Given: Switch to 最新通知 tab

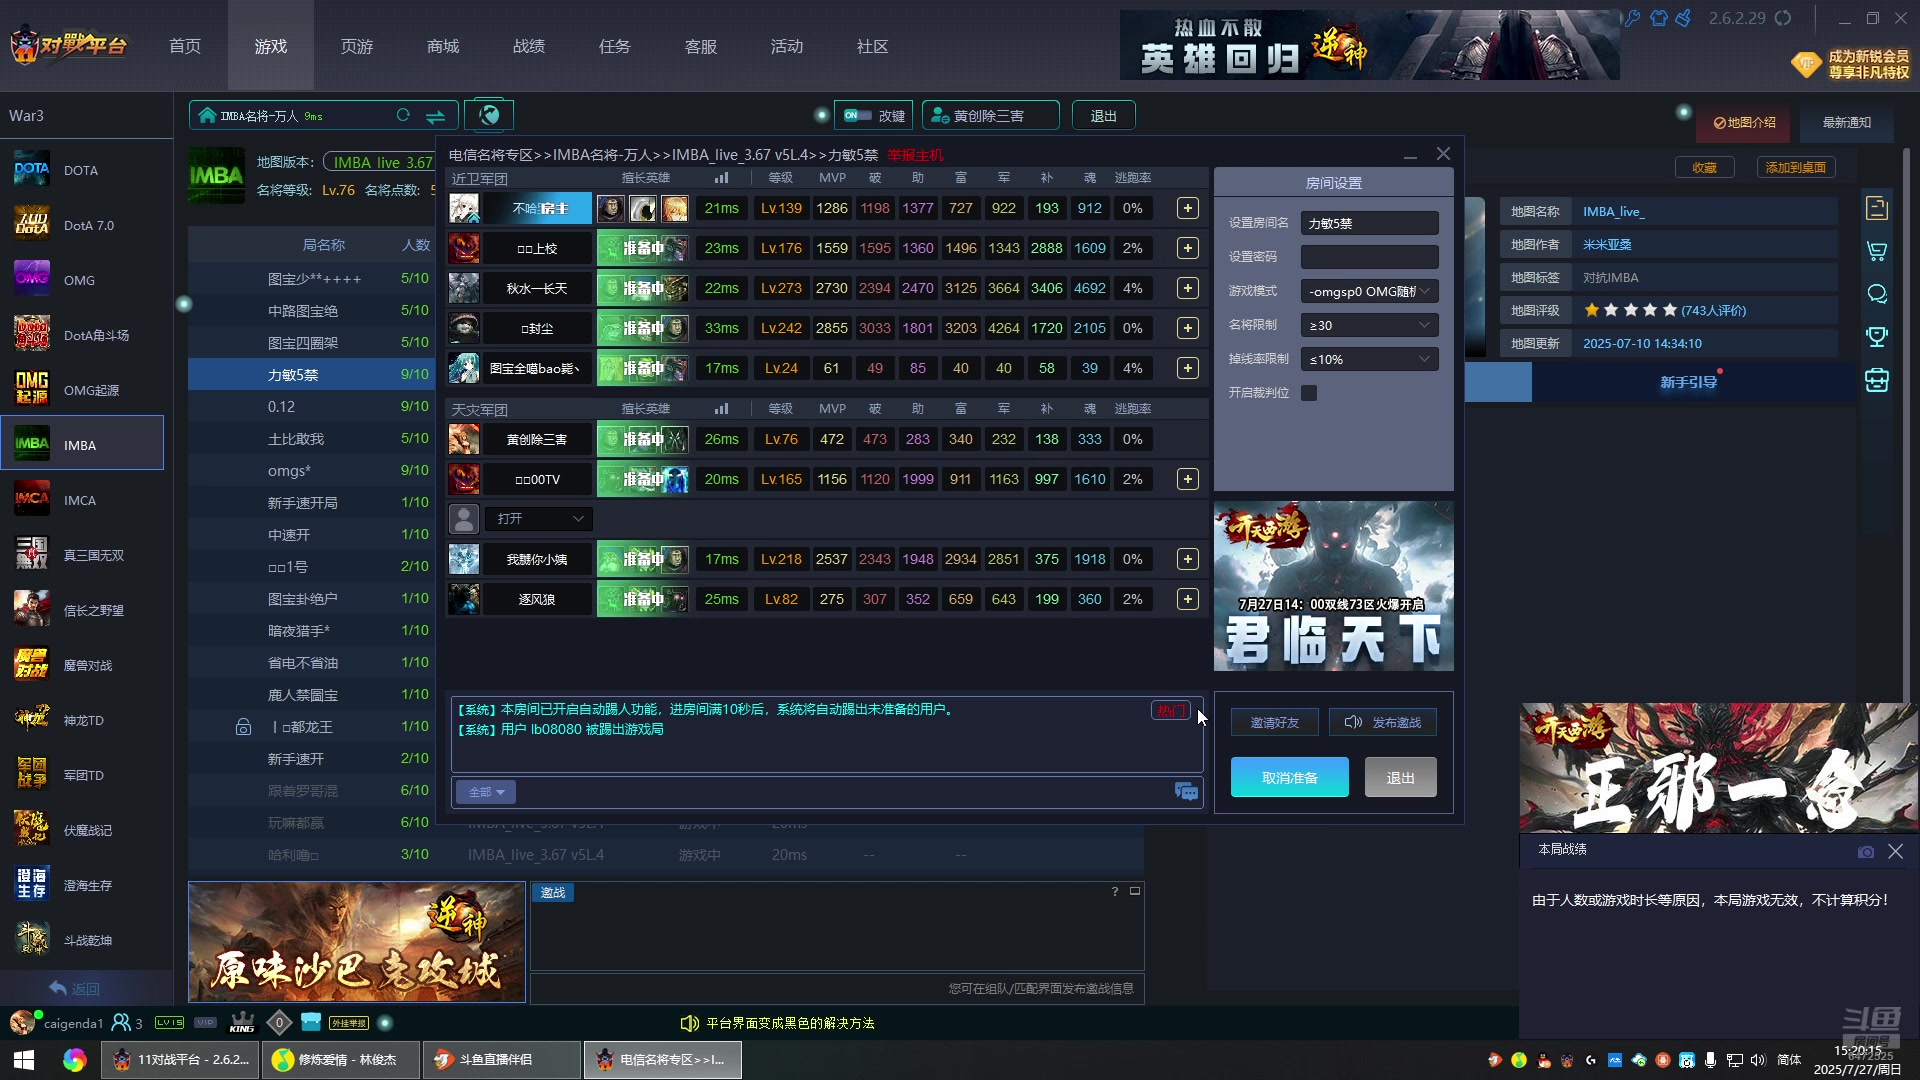Looking at the screenshot, I should pos(1847,123).
